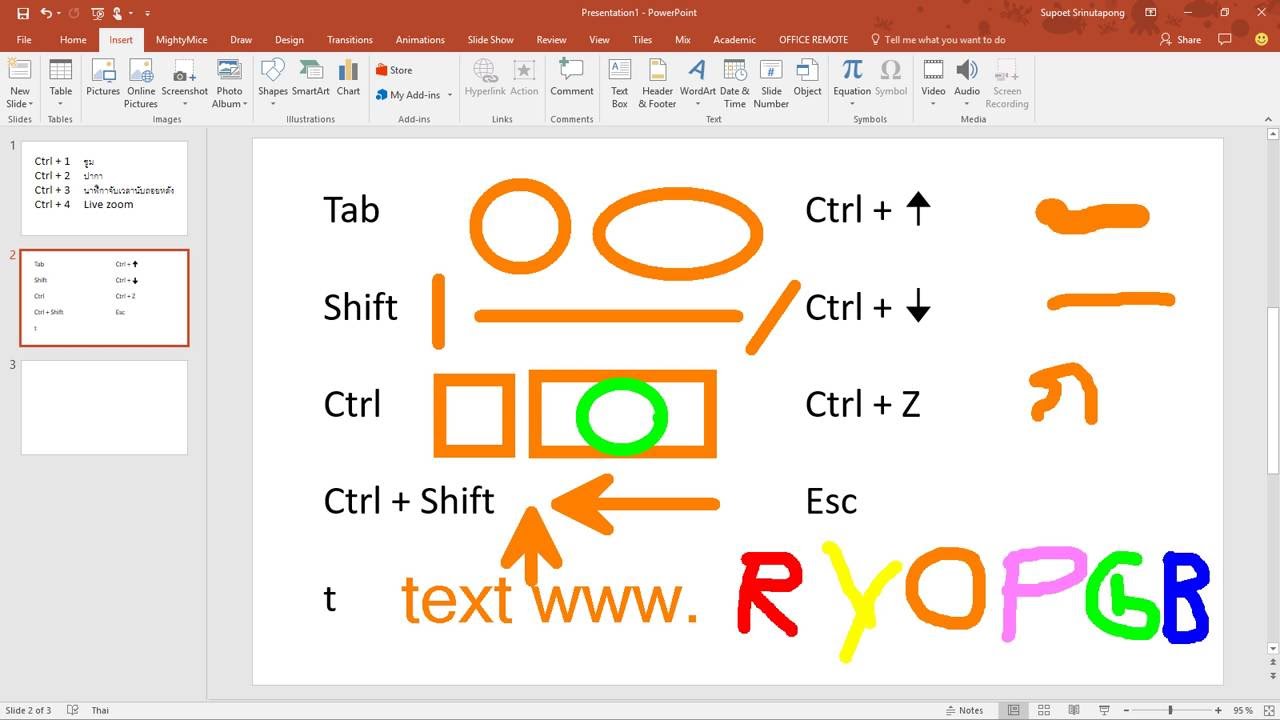Open the File tab
This screenshot has height=720, width=1280.
[x=24, y=40]
